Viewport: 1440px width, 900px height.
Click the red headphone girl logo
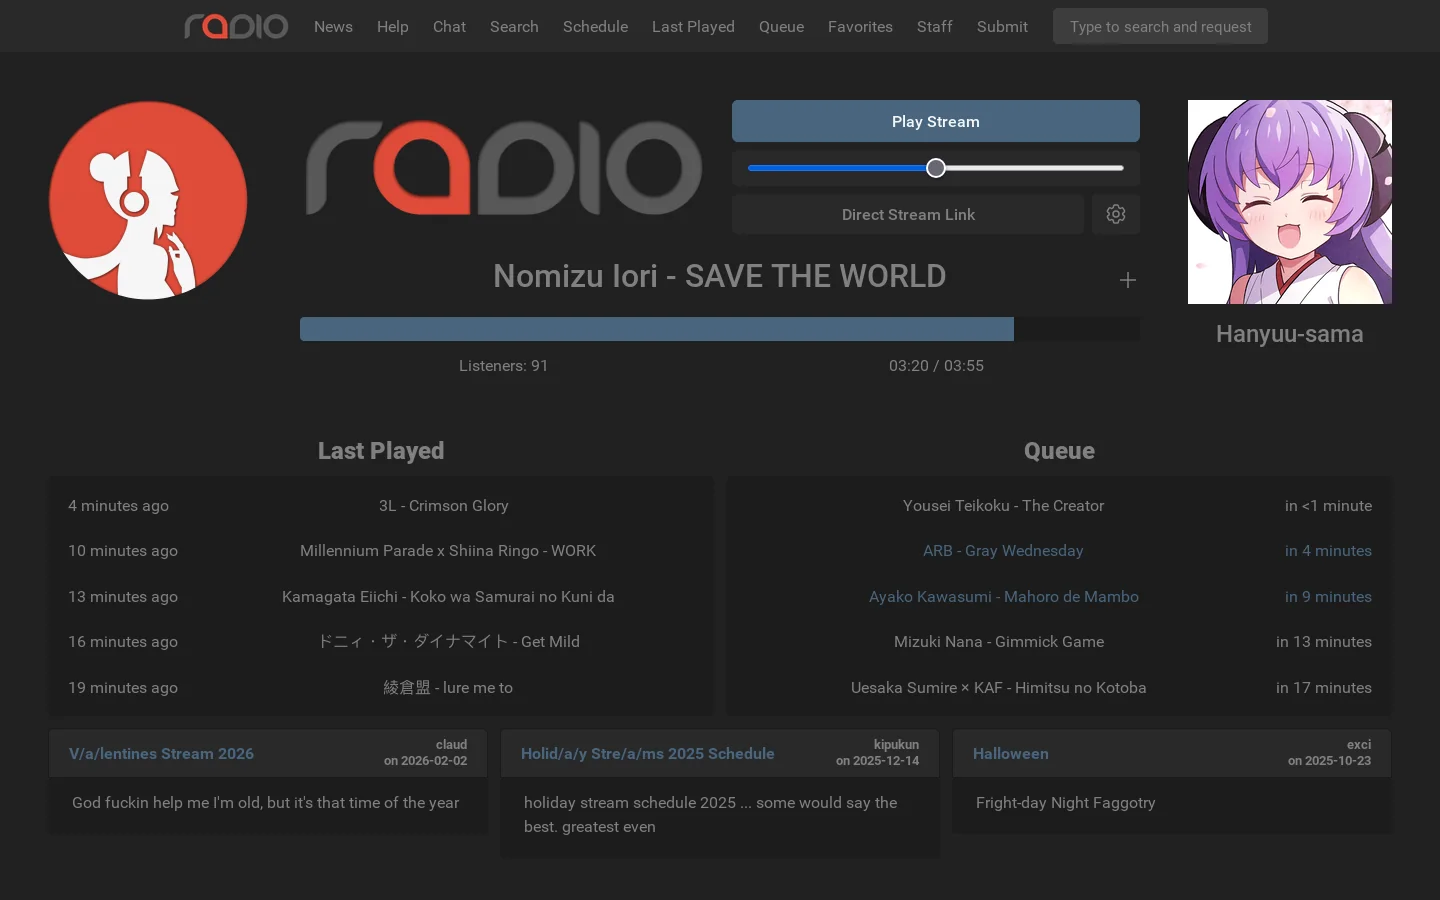pos(148,200)
